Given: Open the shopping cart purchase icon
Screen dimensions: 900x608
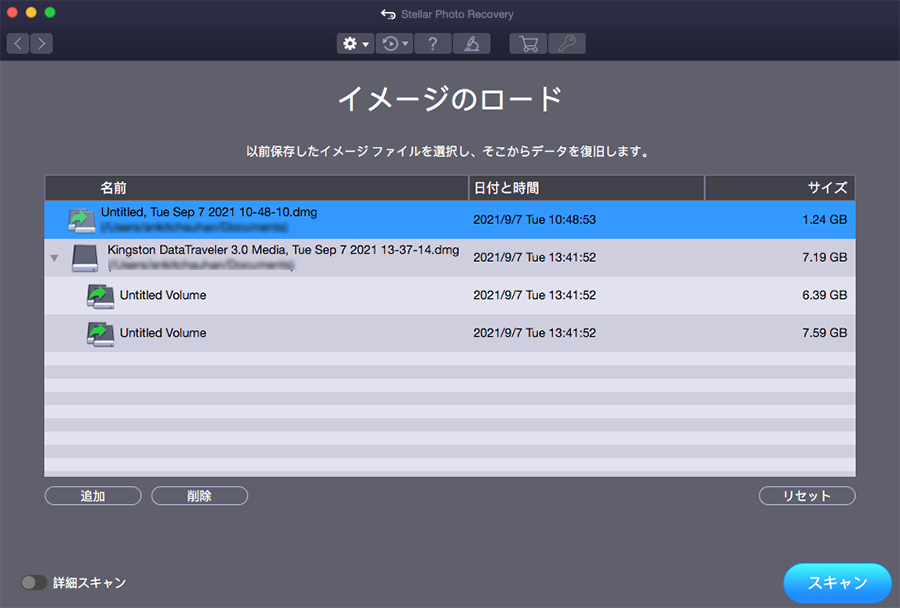Looking at the screenshot, I should (x=528, y=44).
